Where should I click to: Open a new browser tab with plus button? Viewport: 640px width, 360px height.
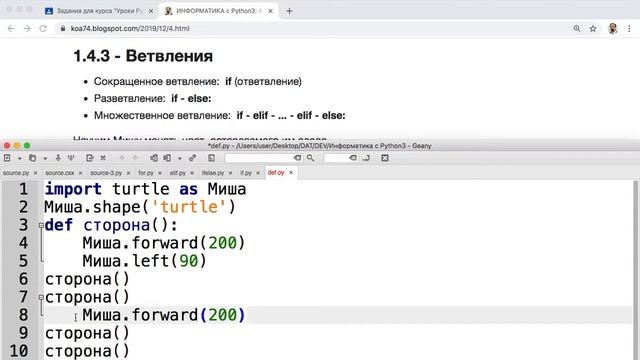pyautogui.click(x=289, y=11)
